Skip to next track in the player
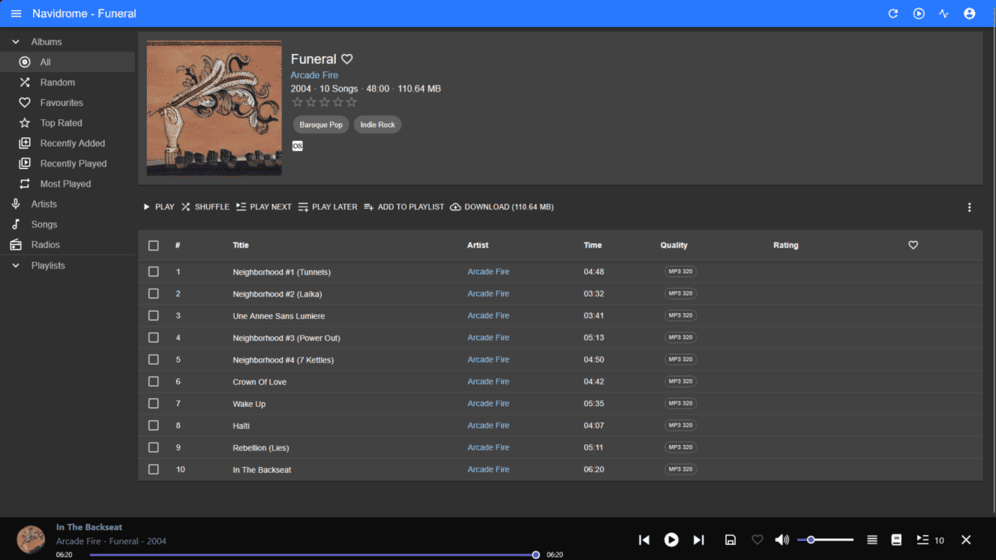 pos(699,540)
